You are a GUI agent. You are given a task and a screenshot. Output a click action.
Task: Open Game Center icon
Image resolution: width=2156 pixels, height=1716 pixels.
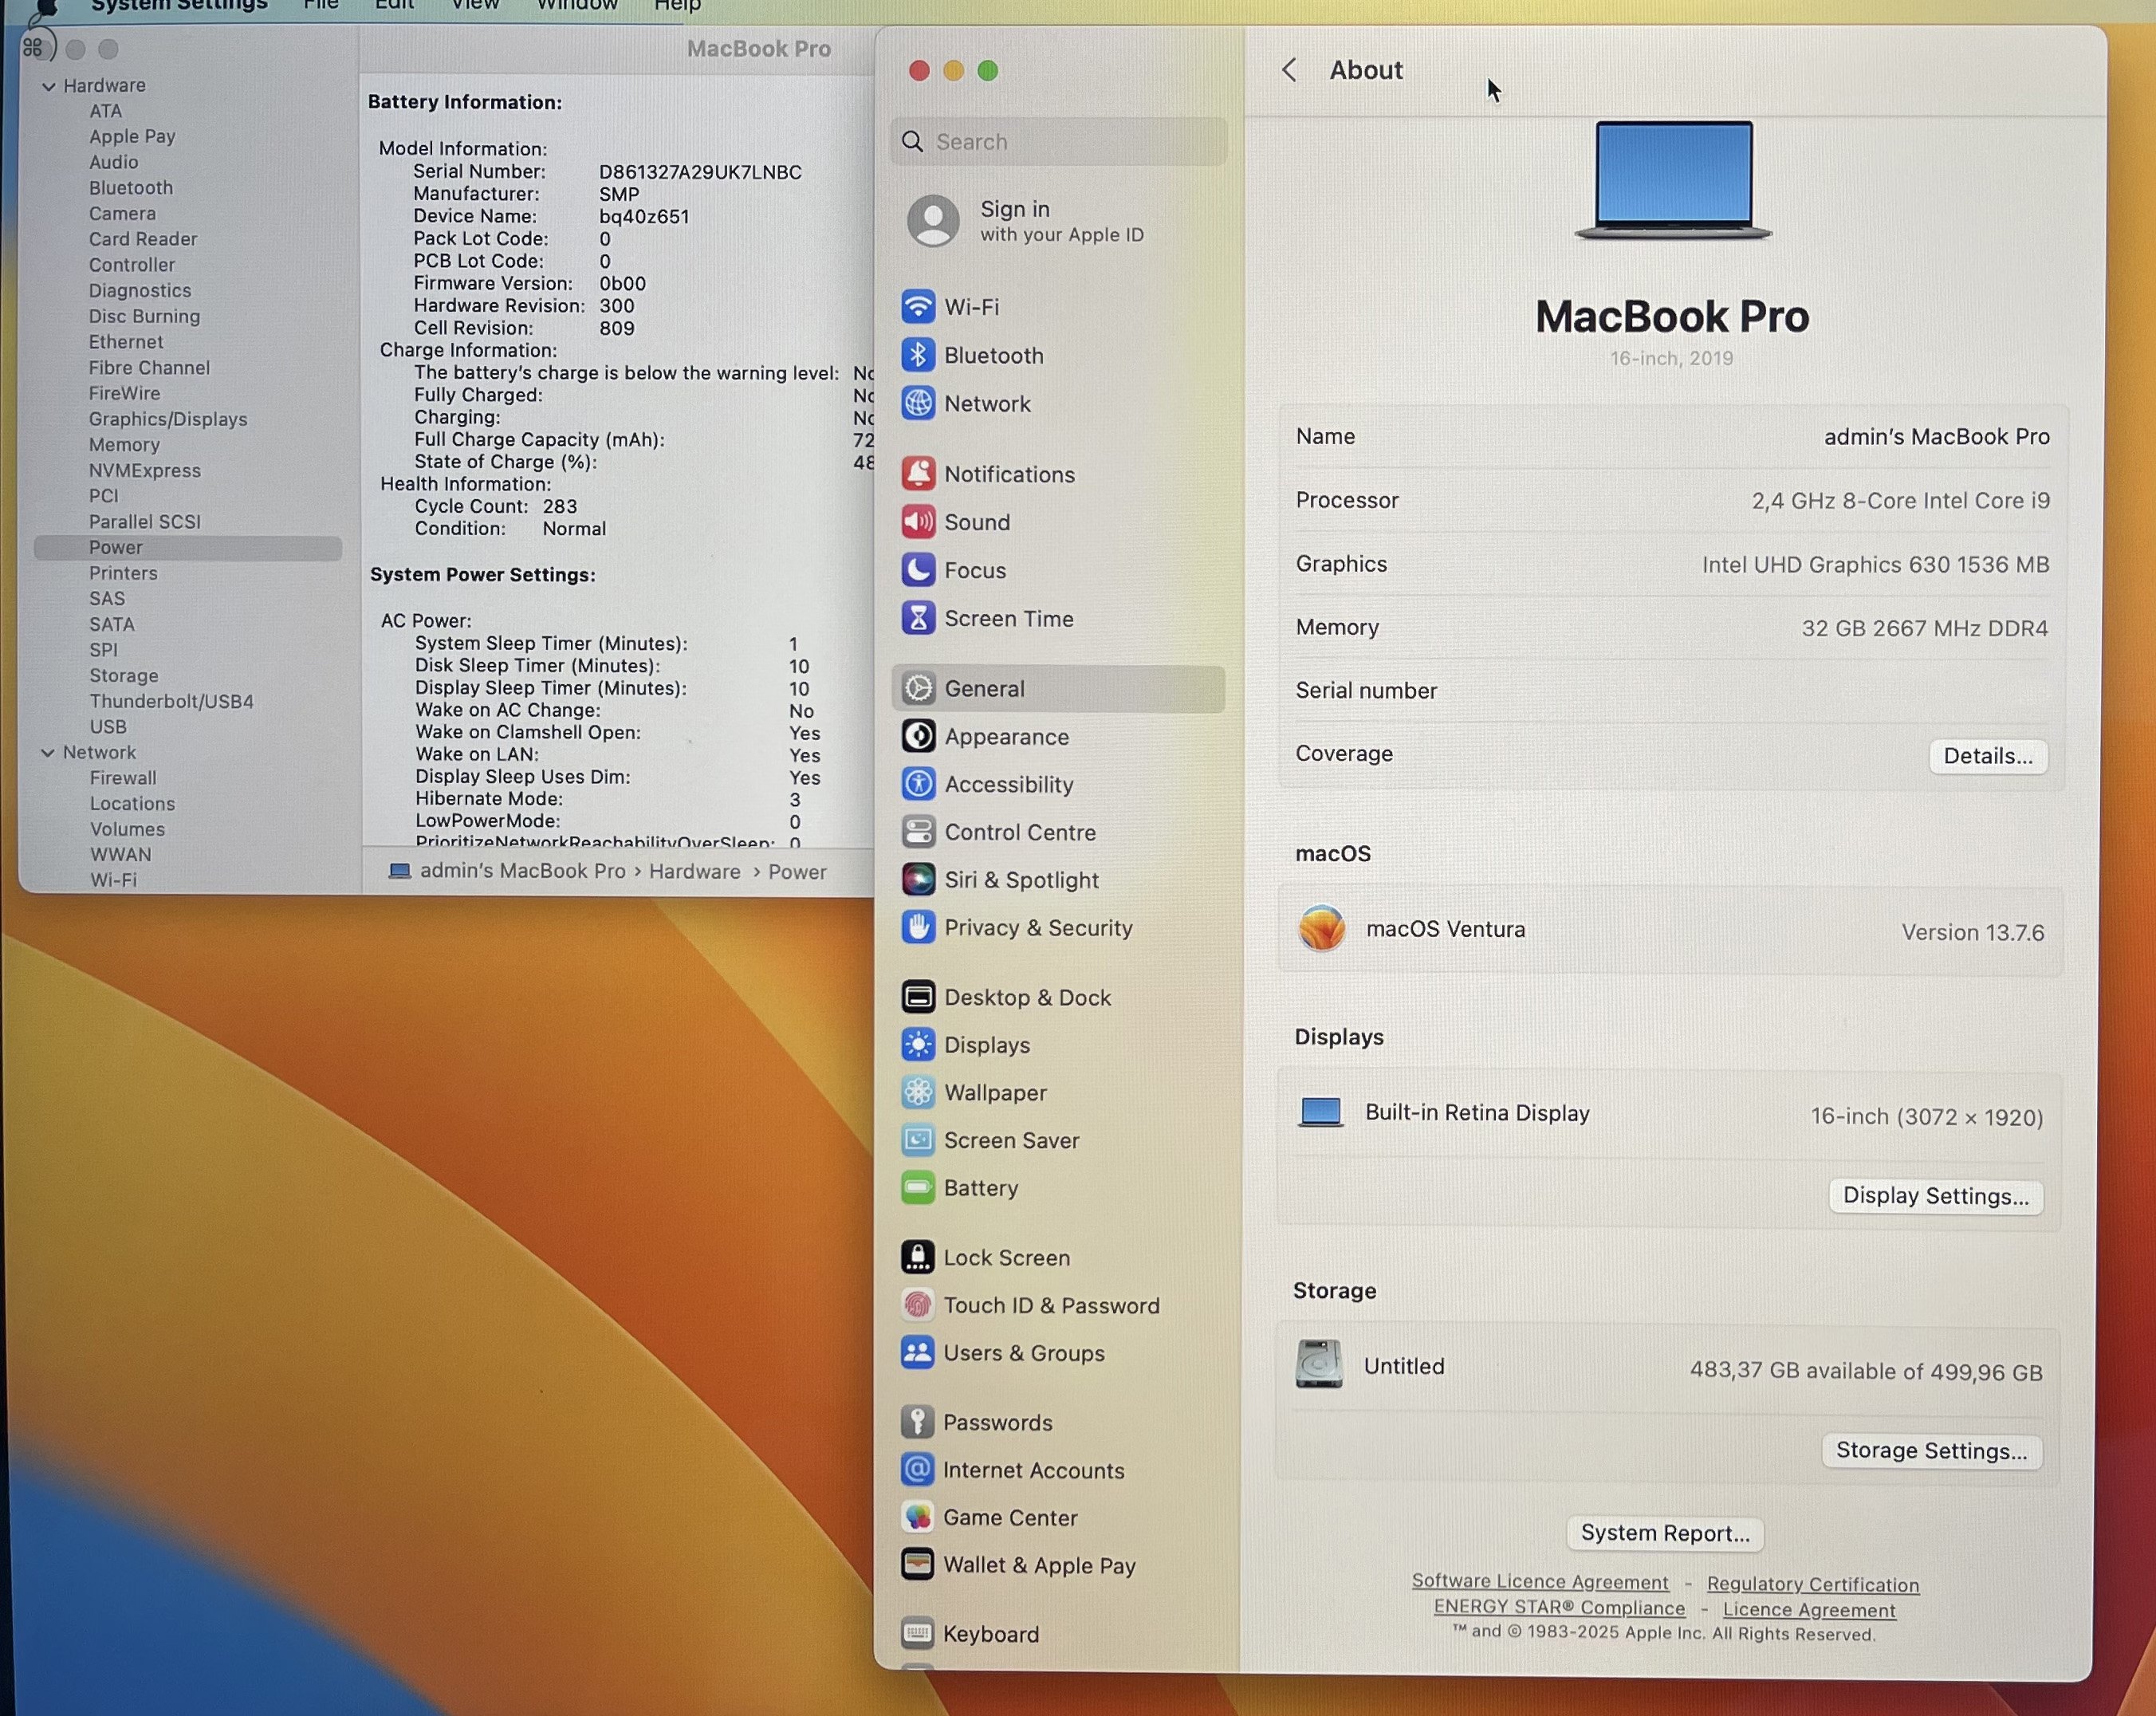[x=917, y=1517]
